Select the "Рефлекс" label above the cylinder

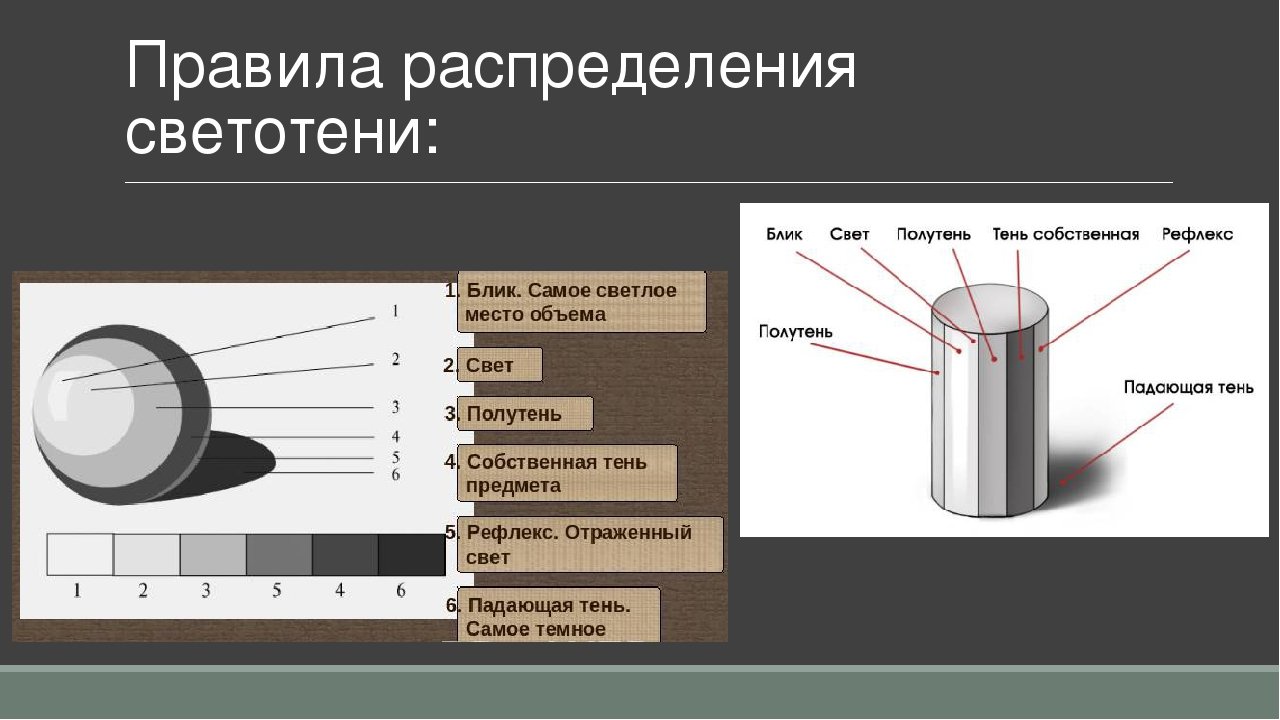1197,234
